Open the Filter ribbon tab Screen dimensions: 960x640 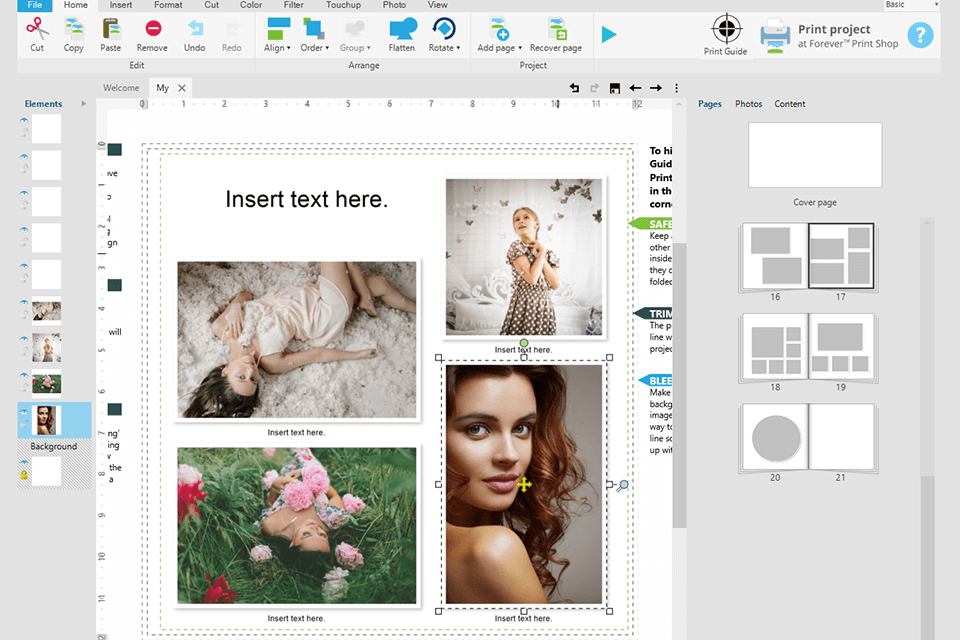pos(294,5)
